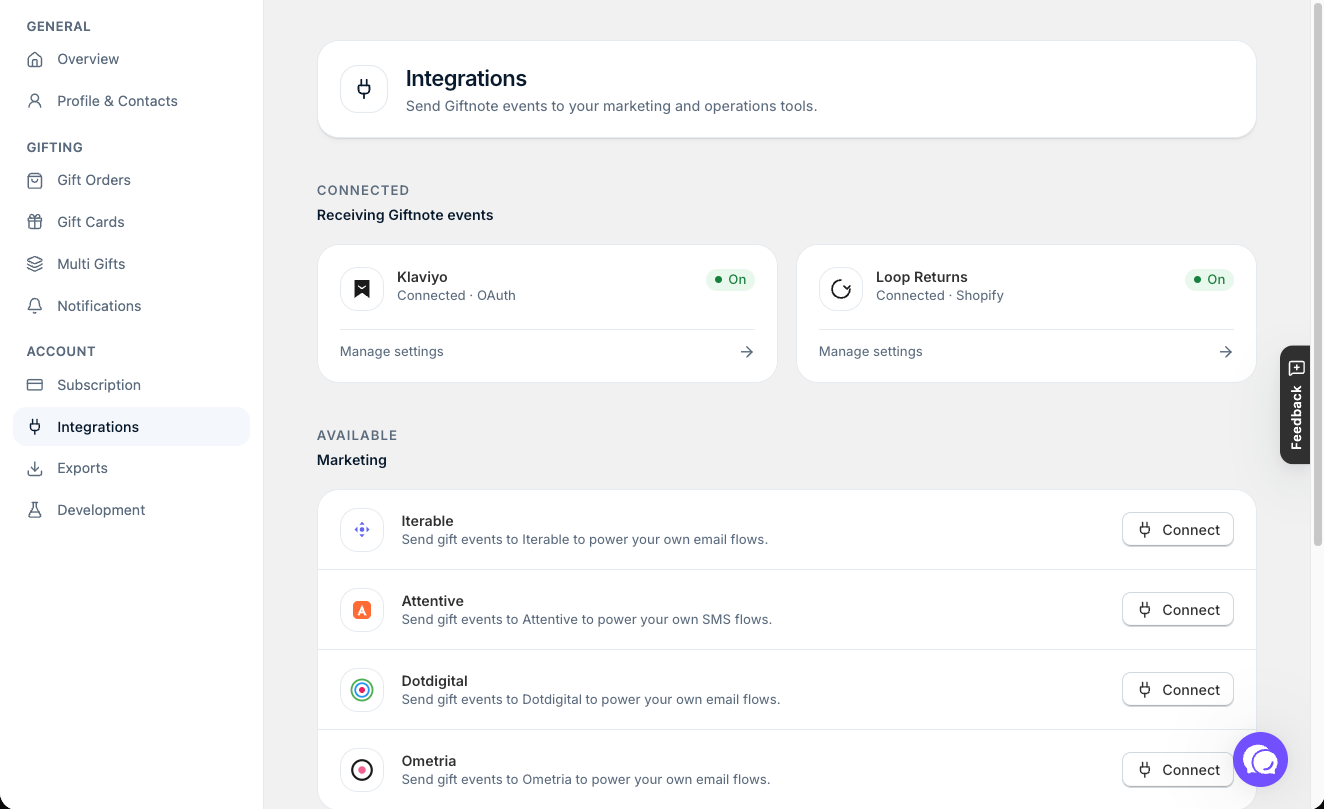The height and width of the screenshot is (809, 1324).
Task: Open Manage settings for Loop Returns
Action: point(1026,352)
